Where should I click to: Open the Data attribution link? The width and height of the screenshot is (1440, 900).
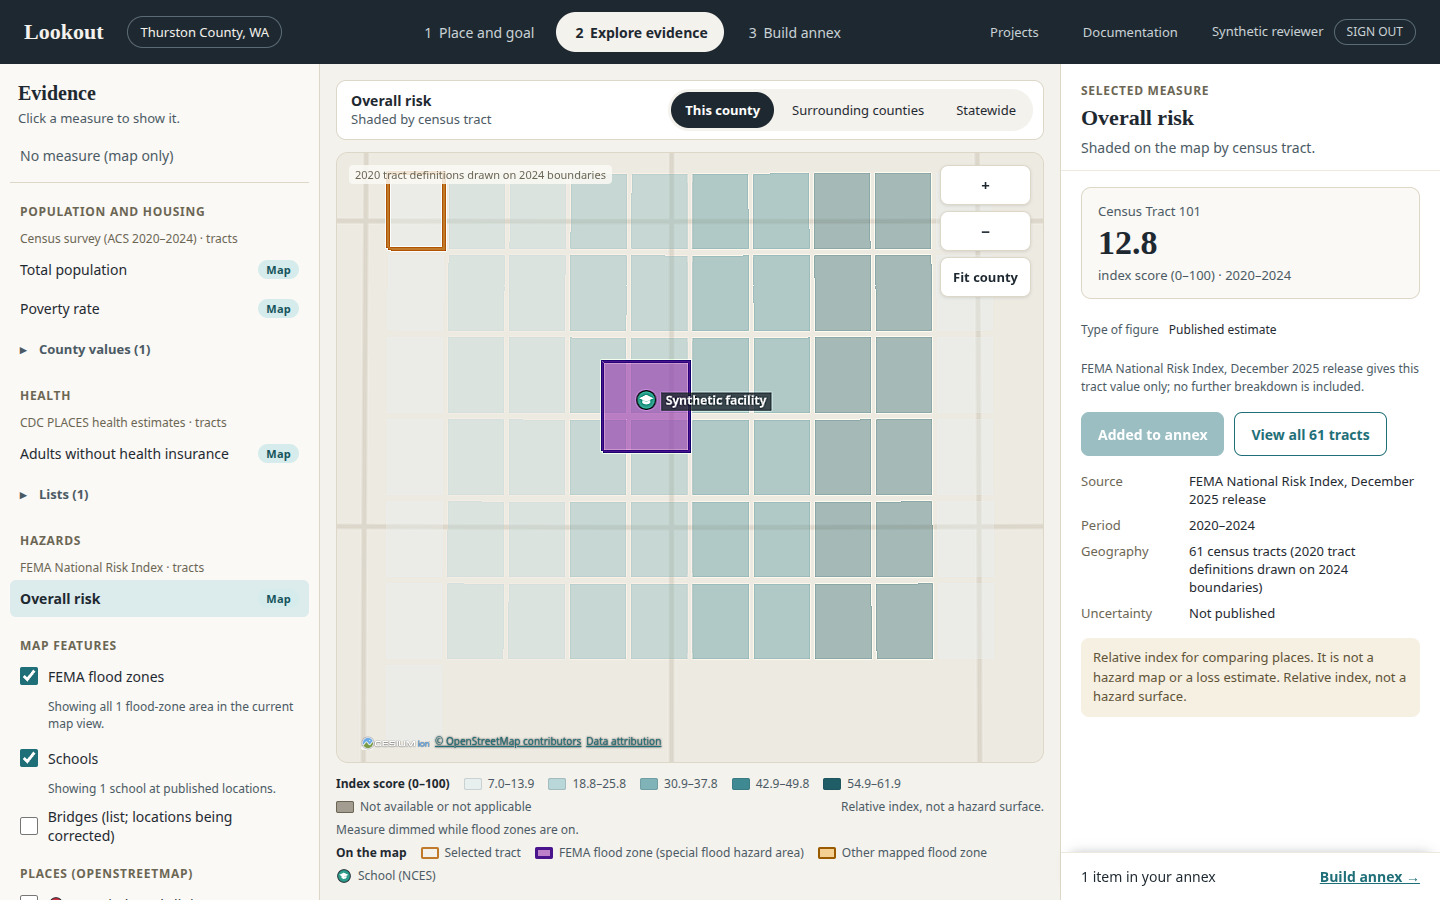[x=623, y=742]
